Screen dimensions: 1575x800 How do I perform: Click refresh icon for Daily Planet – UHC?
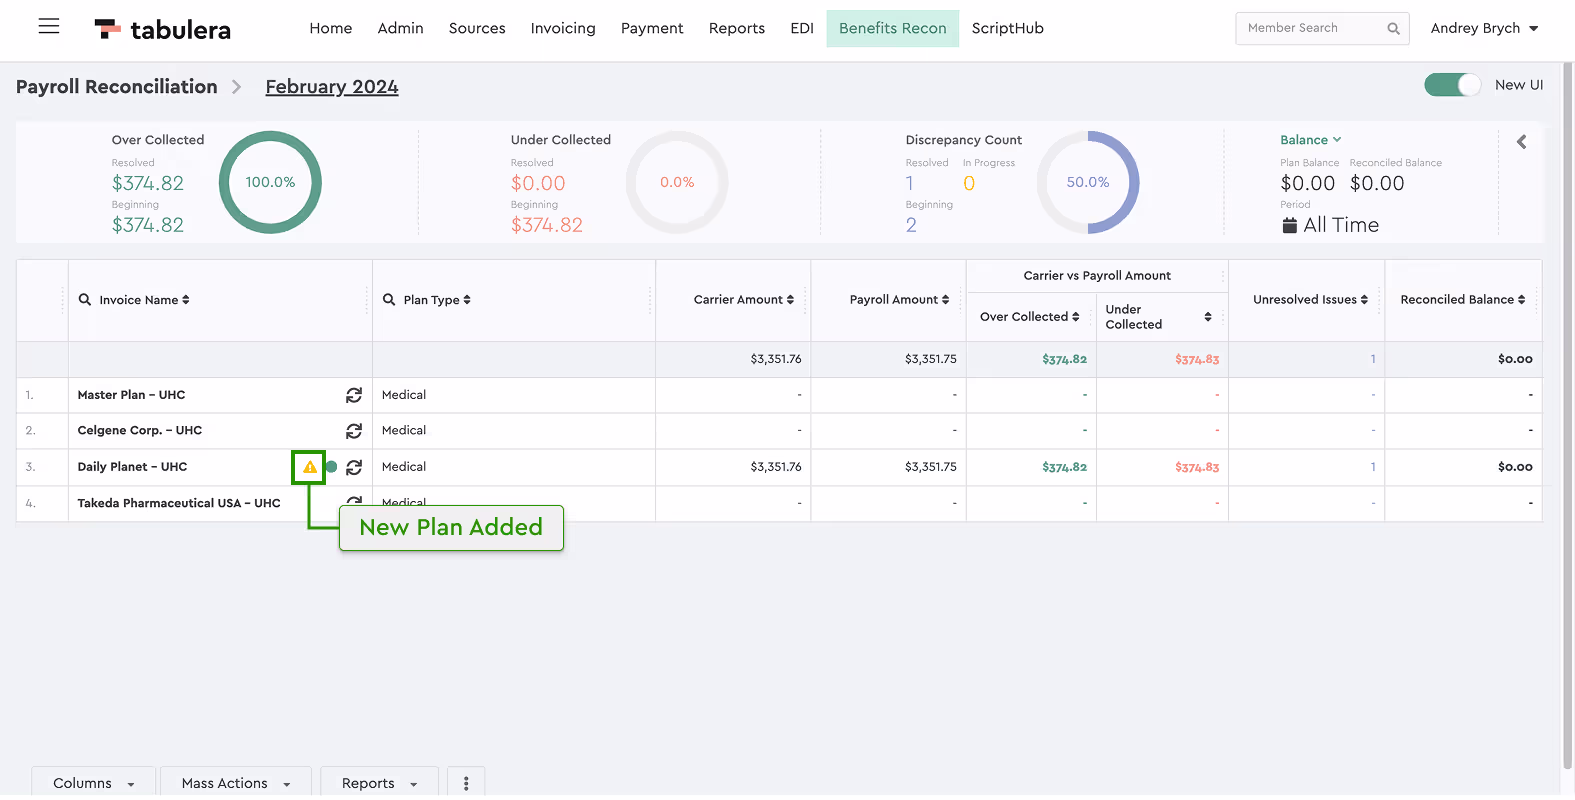(354, 467)
